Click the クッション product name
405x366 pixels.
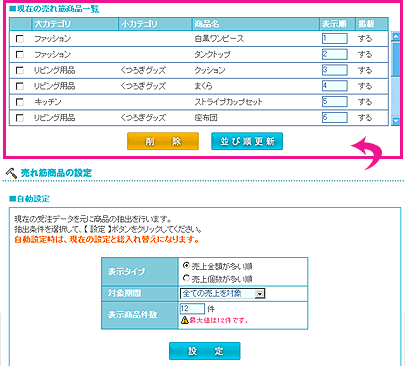point(210,70)
